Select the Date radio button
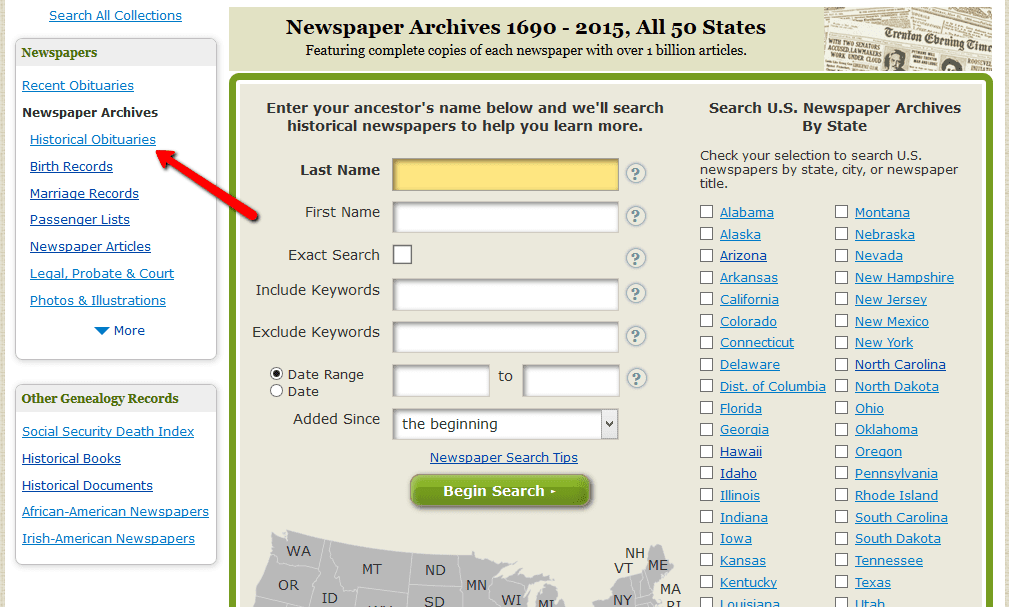This screenshot has height=607, width=1009. coord(277,391)
